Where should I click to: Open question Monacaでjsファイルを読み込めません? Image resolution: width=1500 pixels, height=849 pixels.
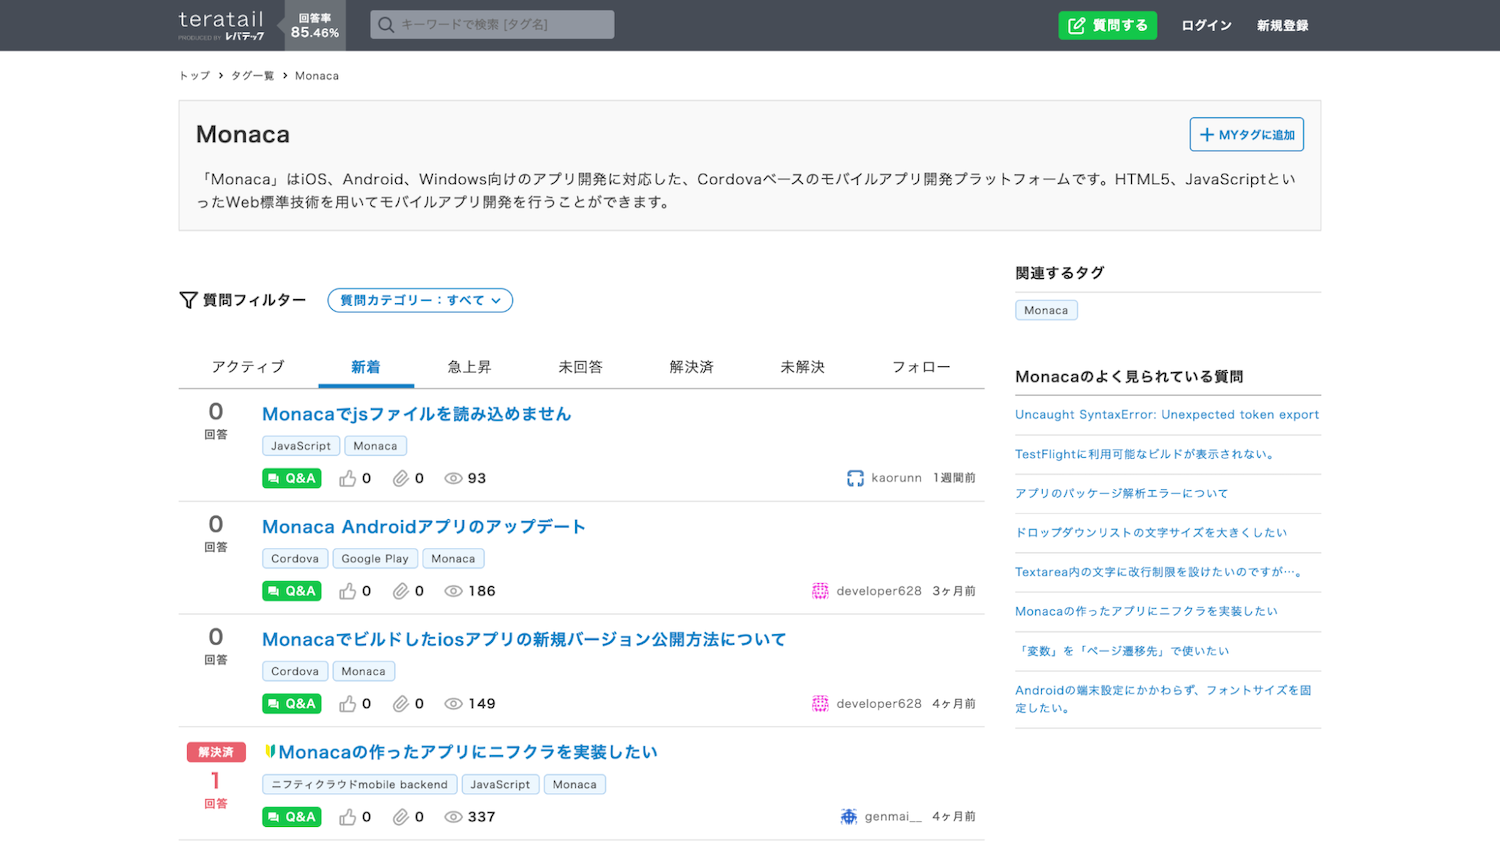pos(416,414)
